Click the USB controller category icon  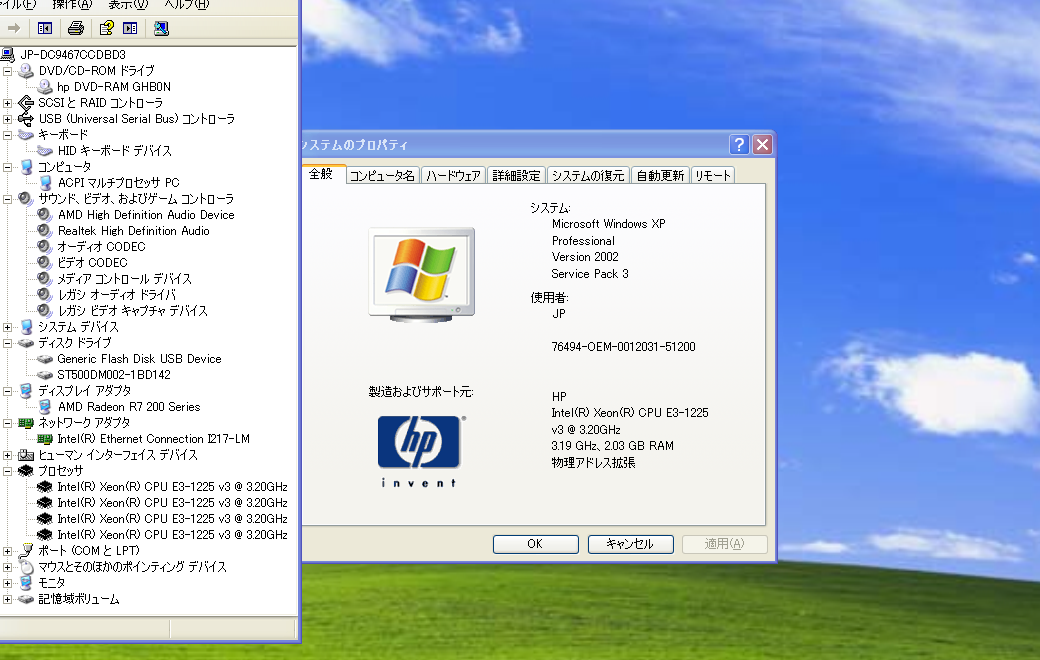pos(26,119)
